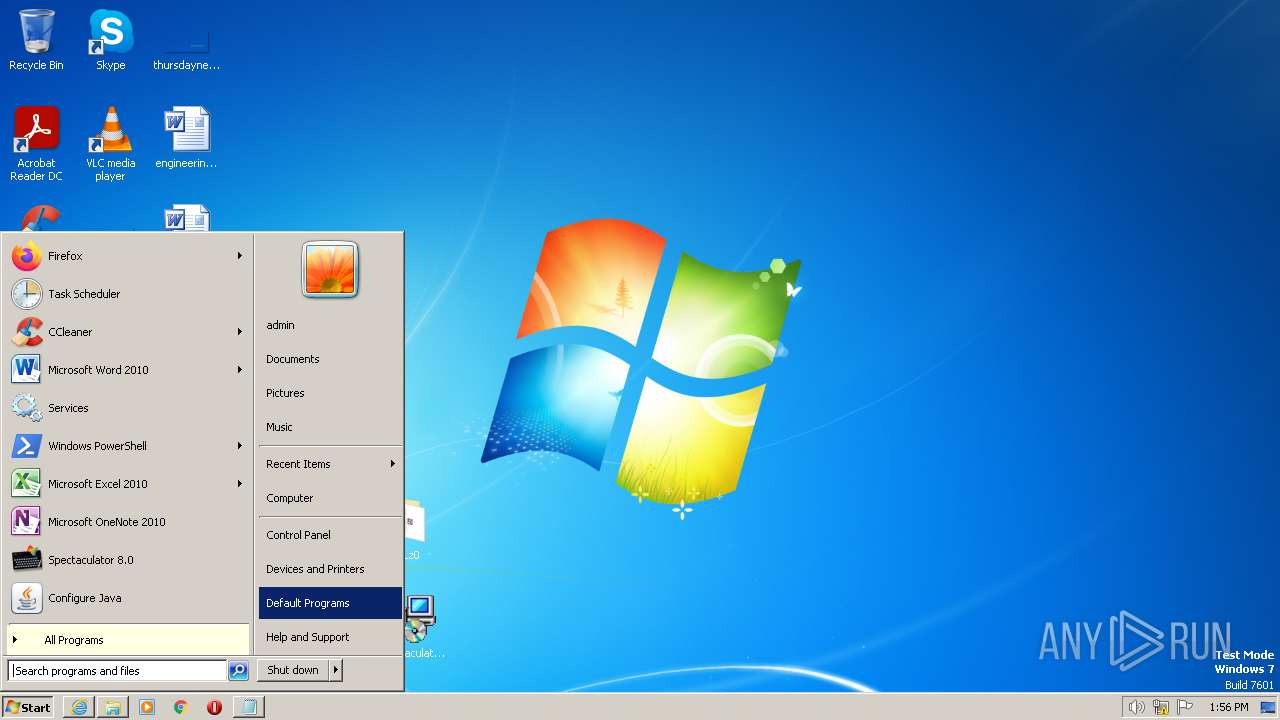
Task: Open Microsoft Excel 2010
Action: pos(127,484)
